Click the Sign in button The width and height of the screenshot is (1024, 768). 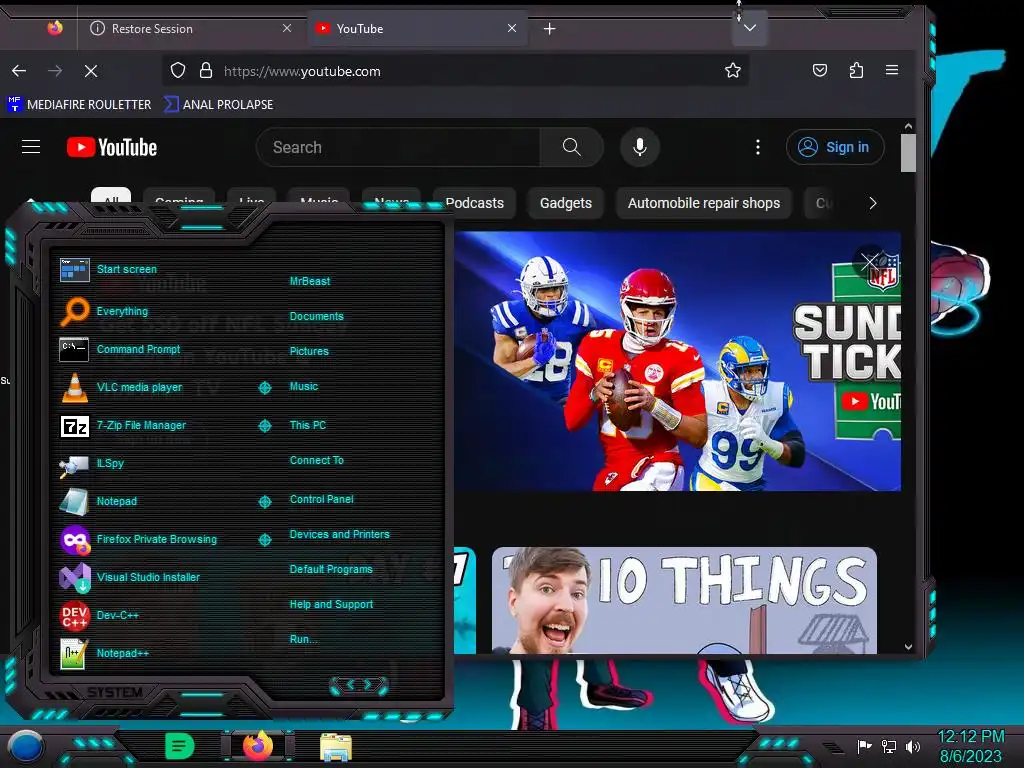point(835,147)
